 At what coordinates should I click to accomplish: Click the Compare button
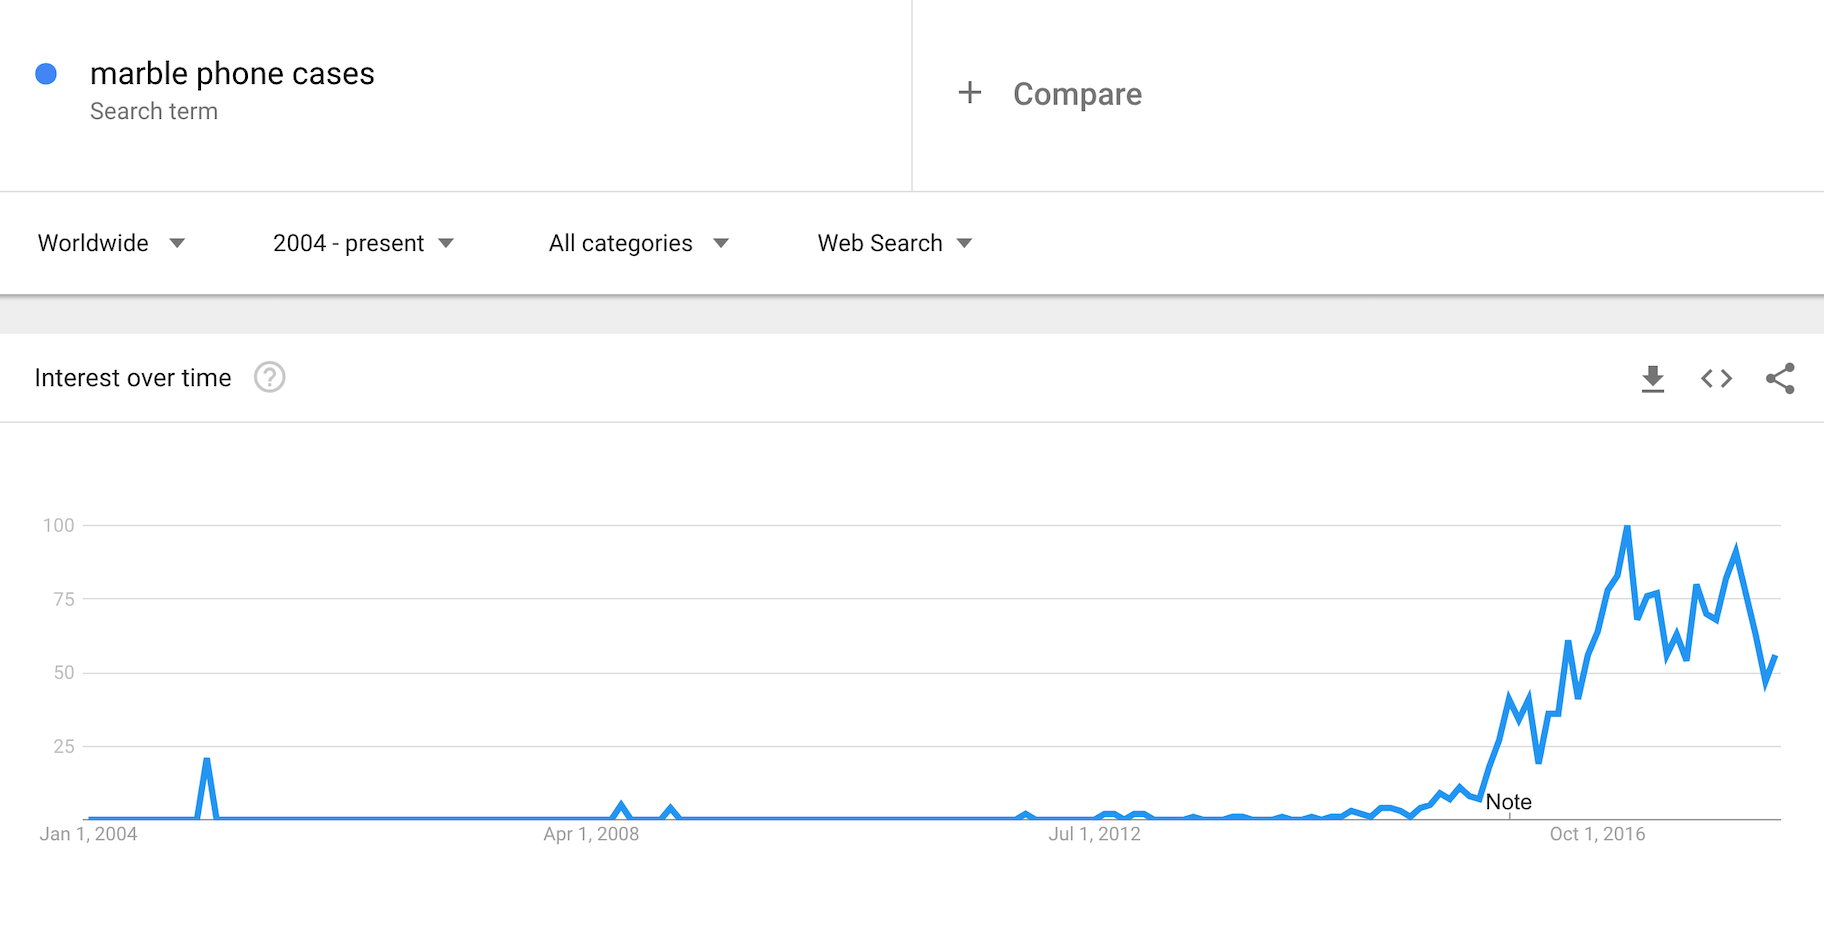click(x=1076, y=94)
